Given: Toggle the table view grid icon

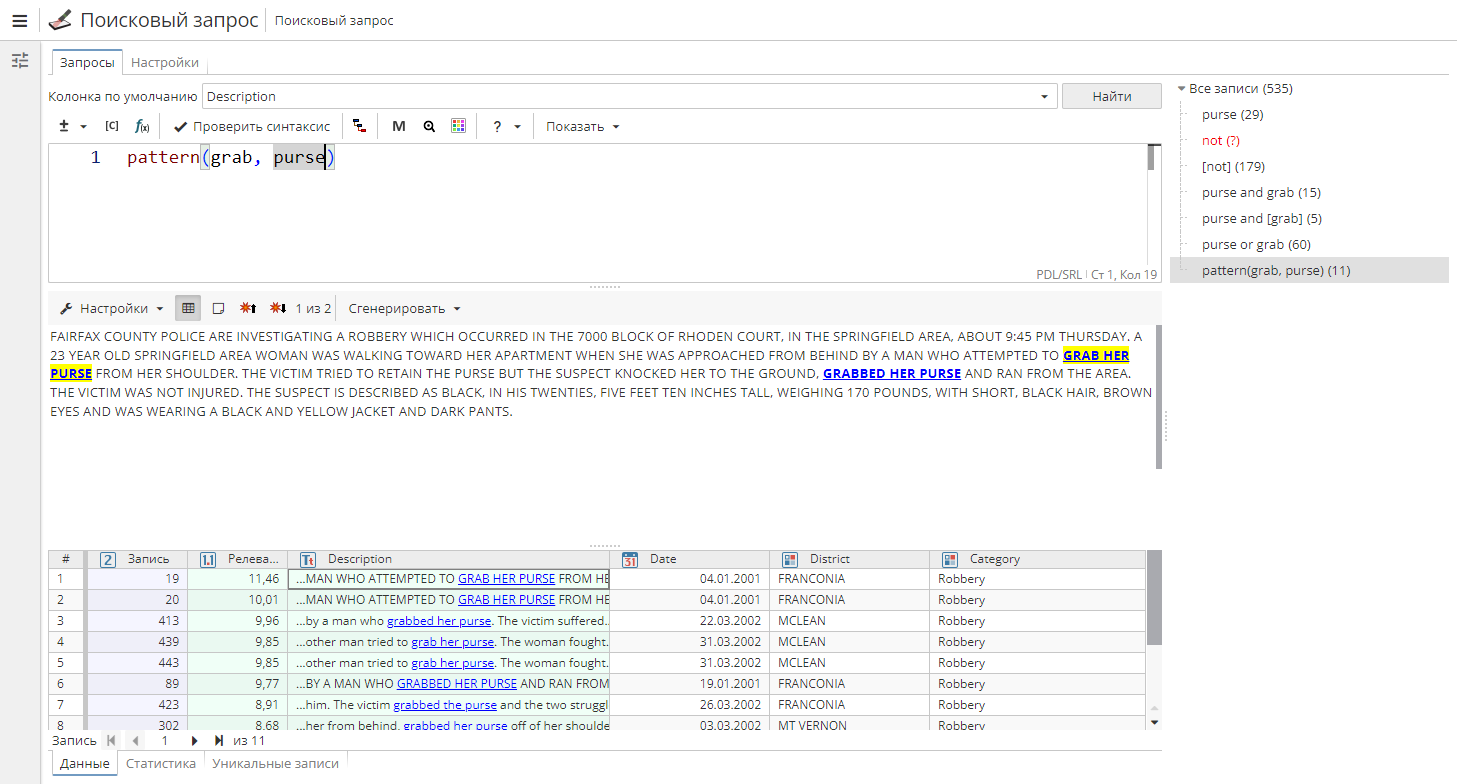Looking at the screenshot, I should pos(188,308).
